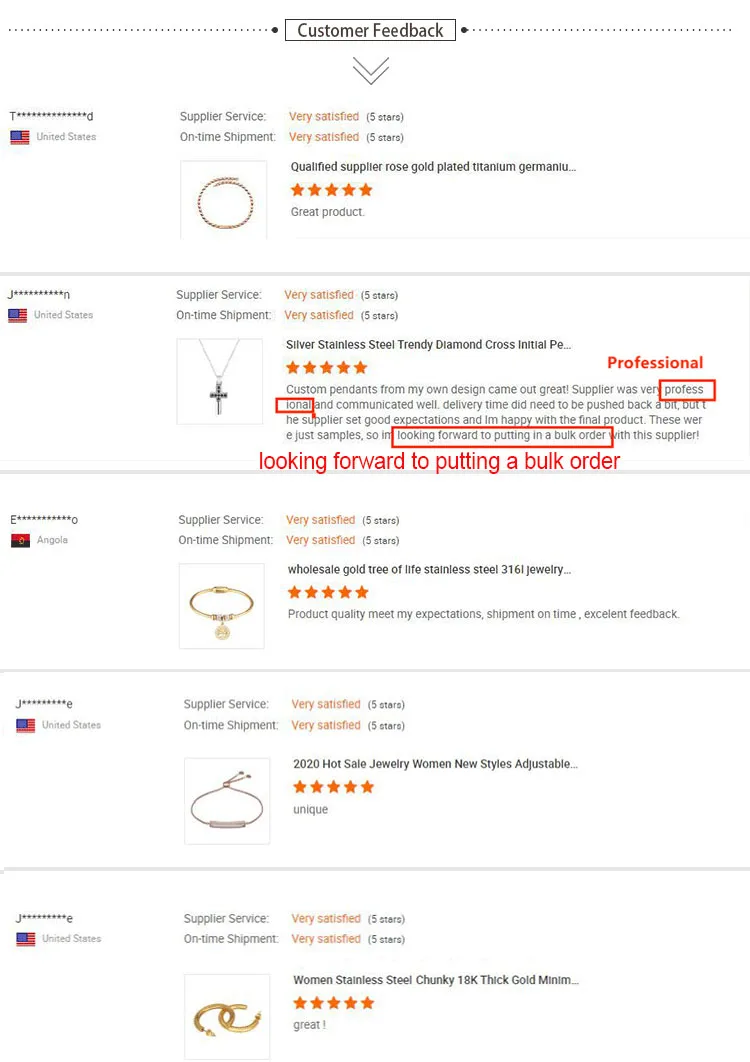Open 'Women Stainless Steel Chunky 18K' product link
This screenshot has height=1062, width=750.
pos(435,980)
